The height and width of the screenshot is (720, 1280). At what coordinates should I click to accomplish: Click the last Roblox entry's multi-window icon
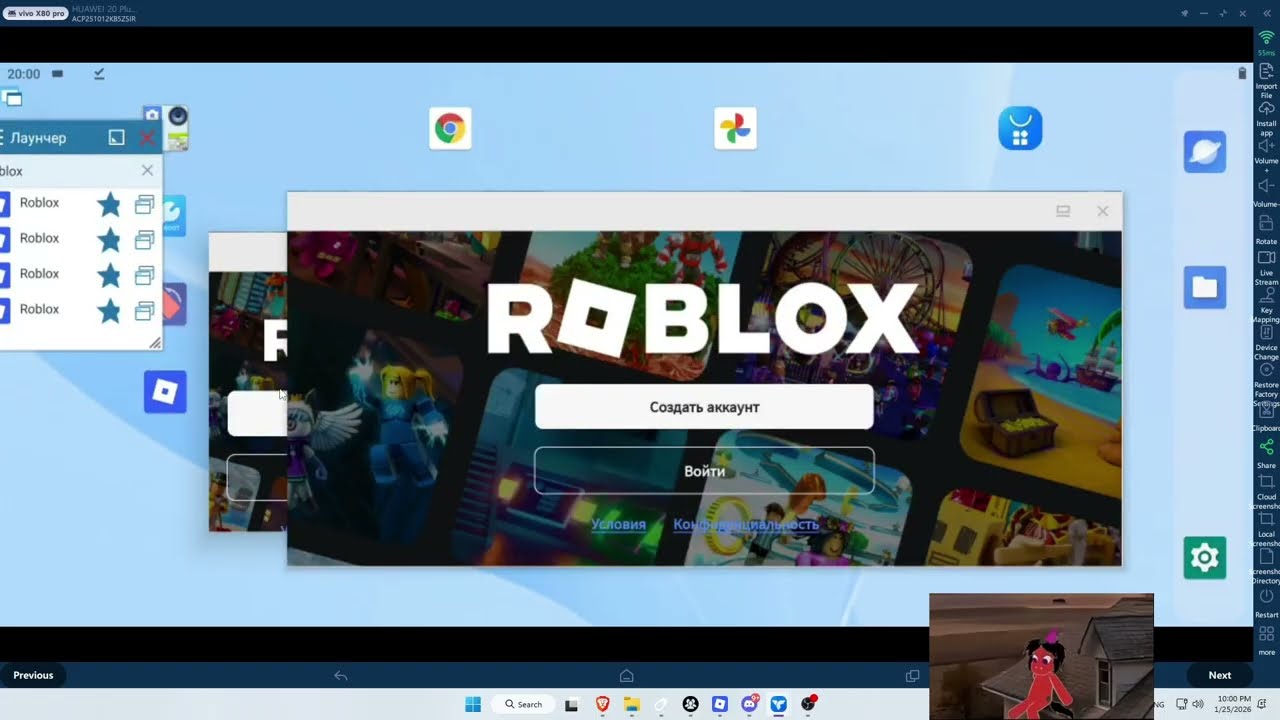click(x=144, y=311)
